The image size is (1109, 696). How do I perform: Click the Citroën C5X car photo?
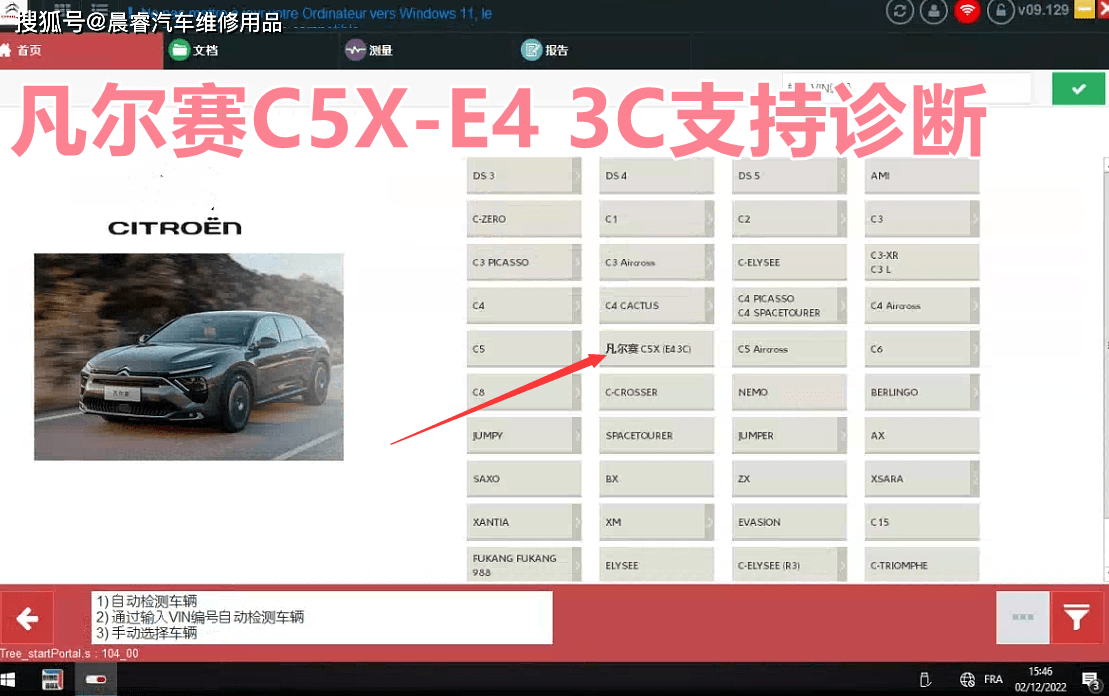[189, 356]
